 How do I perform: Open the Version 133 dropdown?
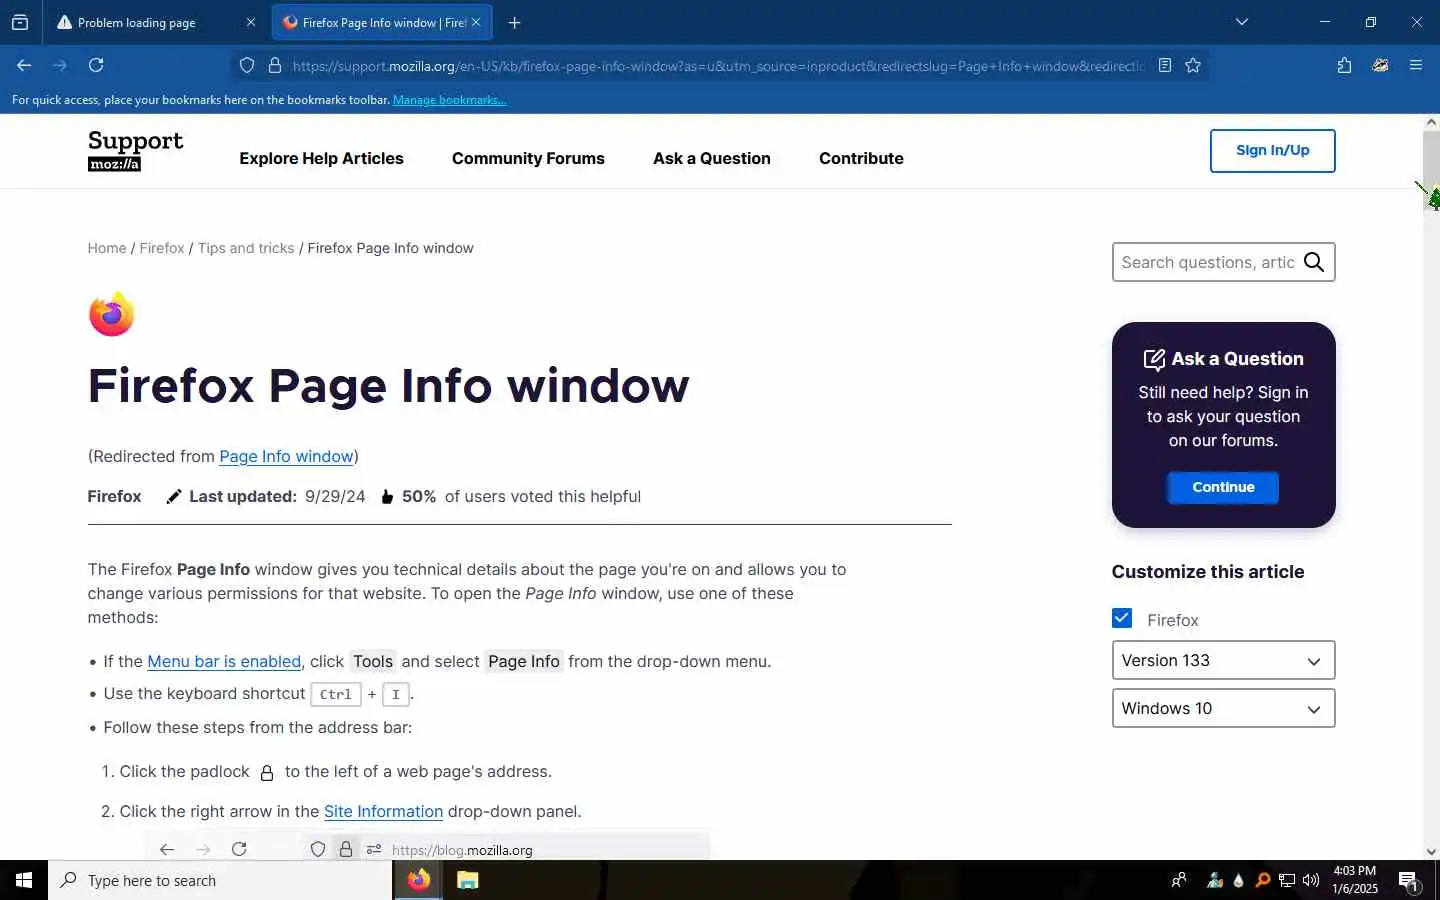1223,660
